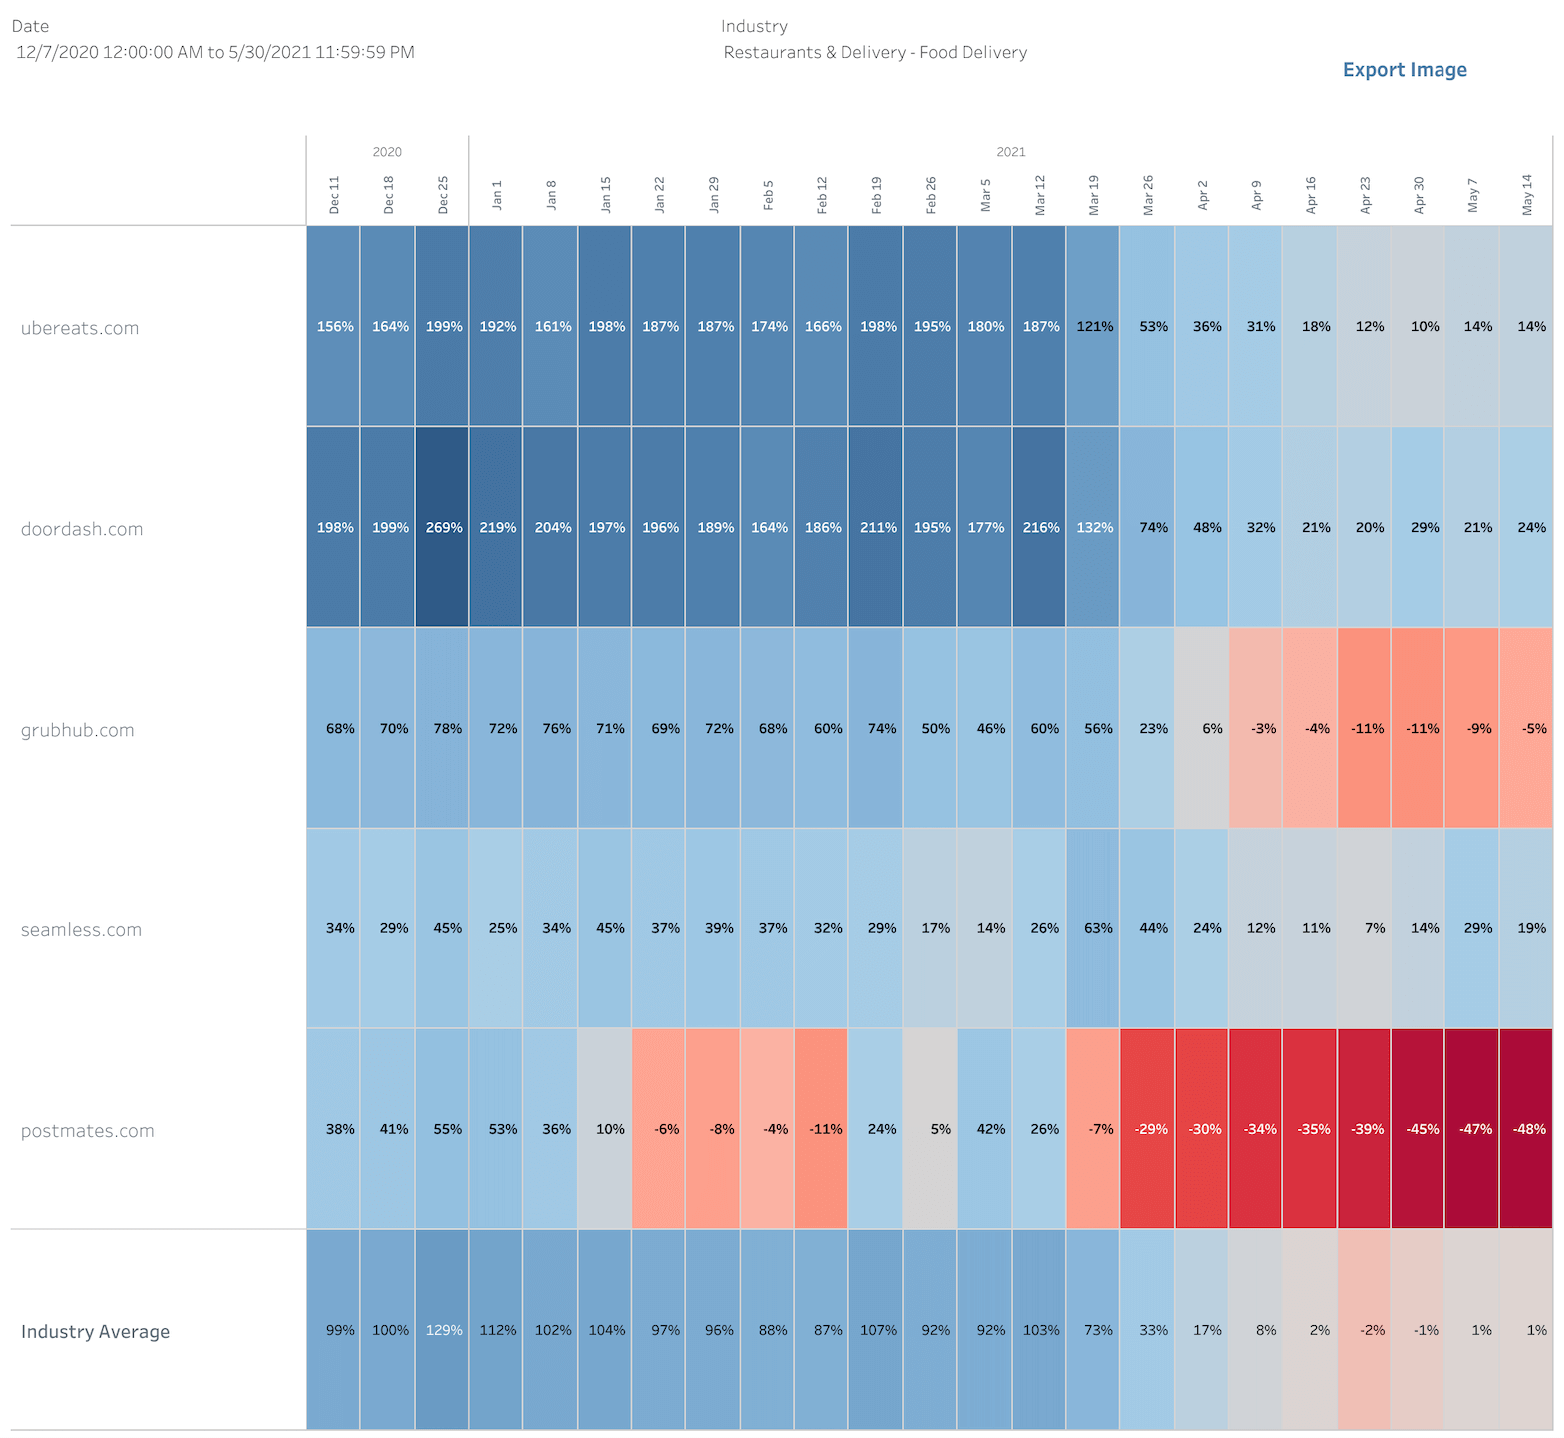Viewport: 1564px width, 1438px height.
Task: Click postmates 10% cell for Jan 15
Action: click(605, 1129)
